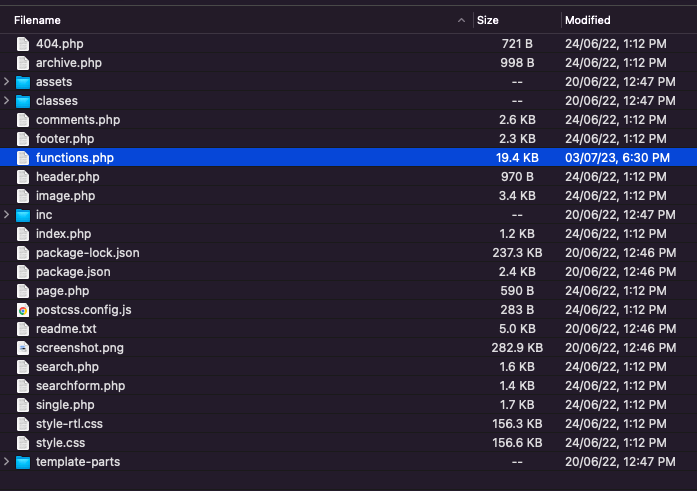The image size is (697, 491).
Task: Select the file named comments.php
Action: point(78,120)
